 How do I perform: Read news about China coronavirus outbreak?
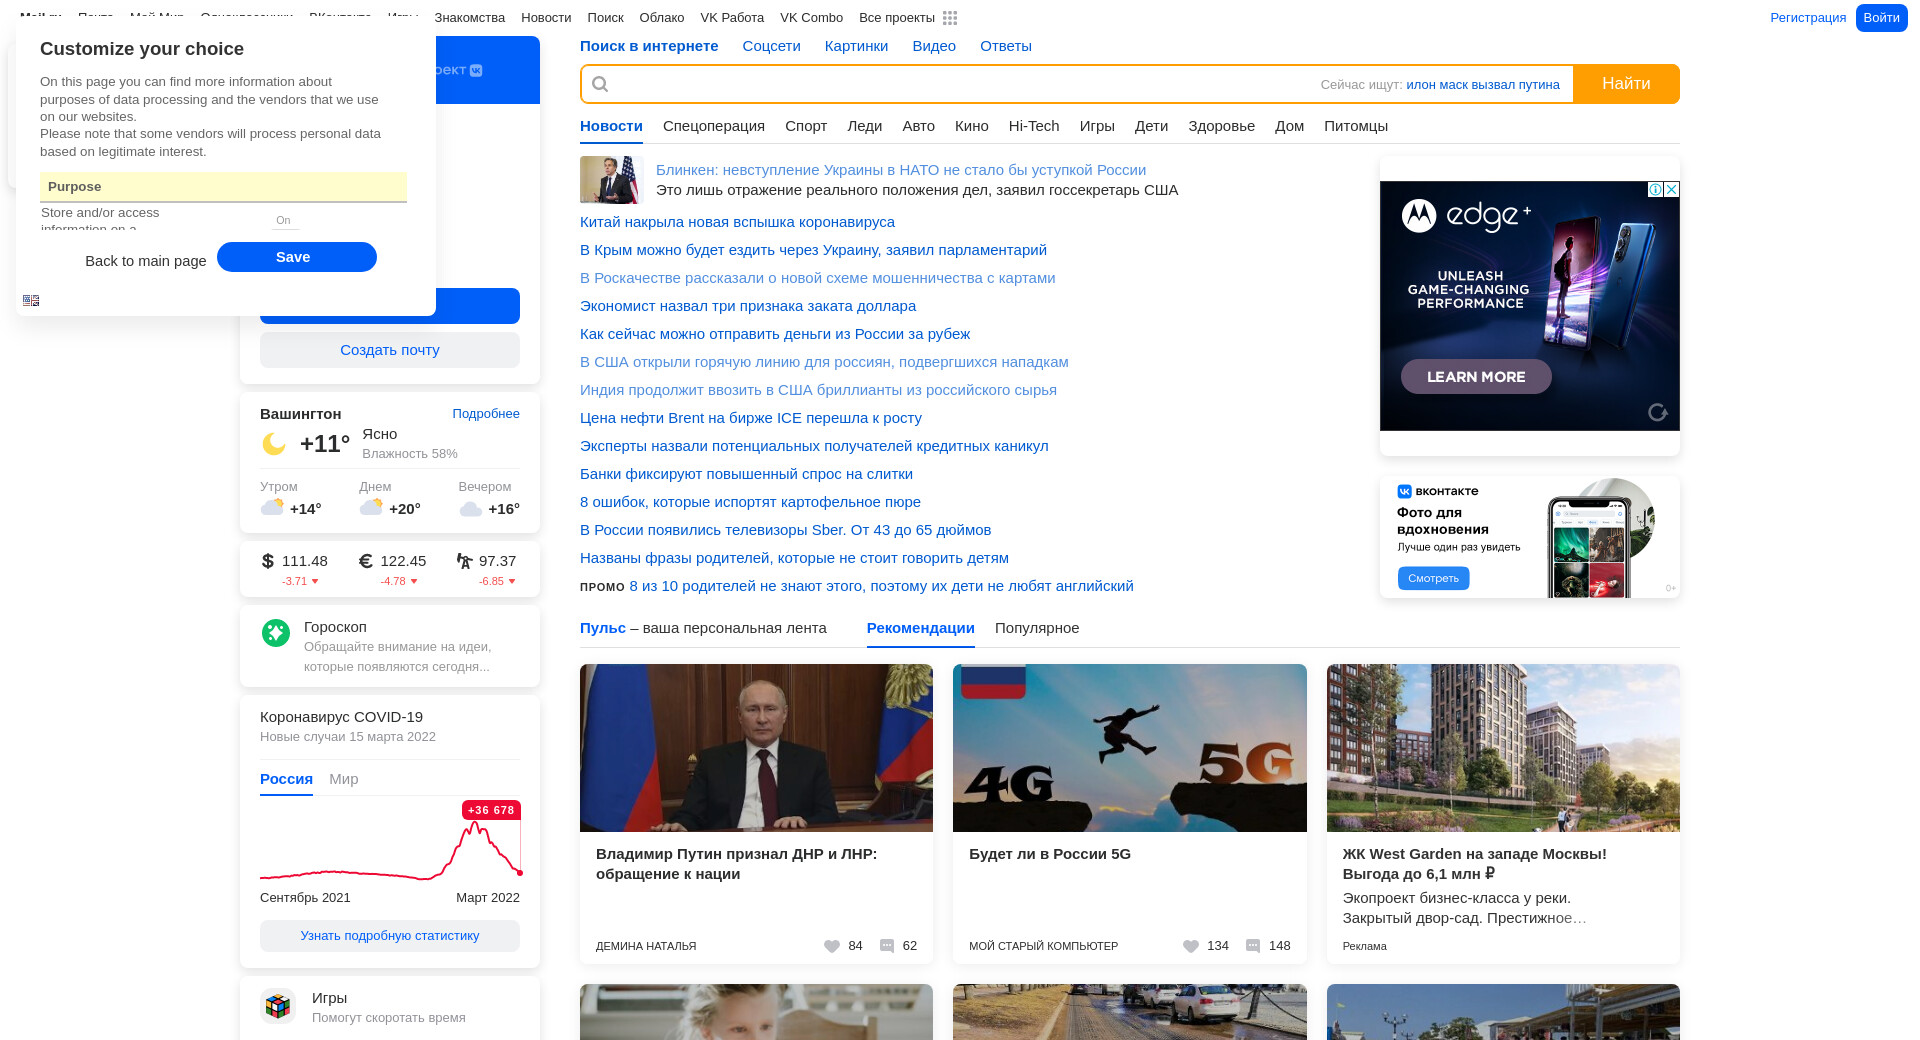[x=737, y=222]
